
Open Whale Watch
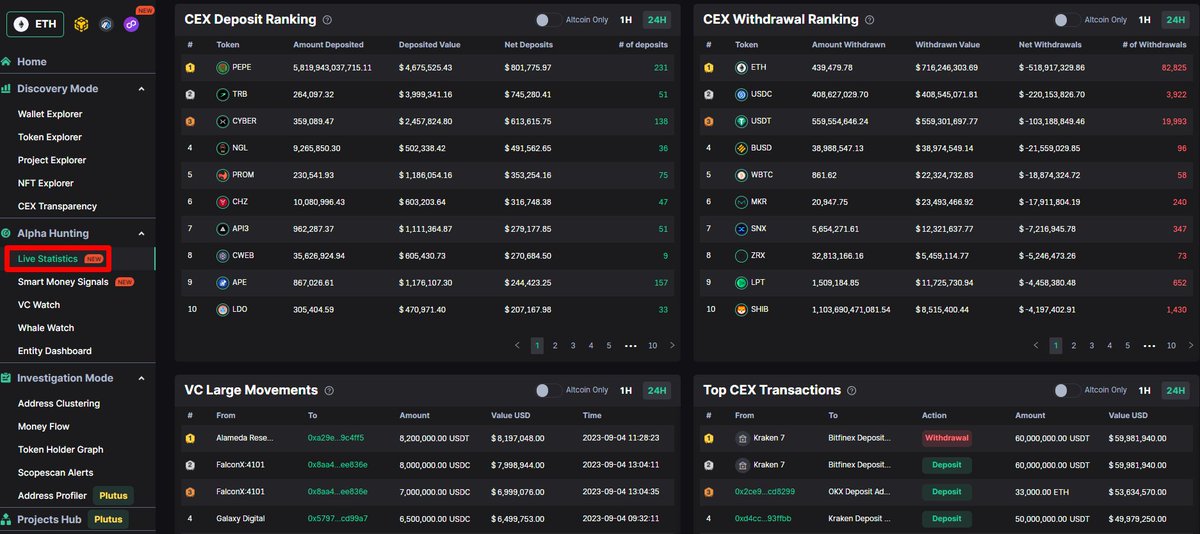(x=46, y=328)
